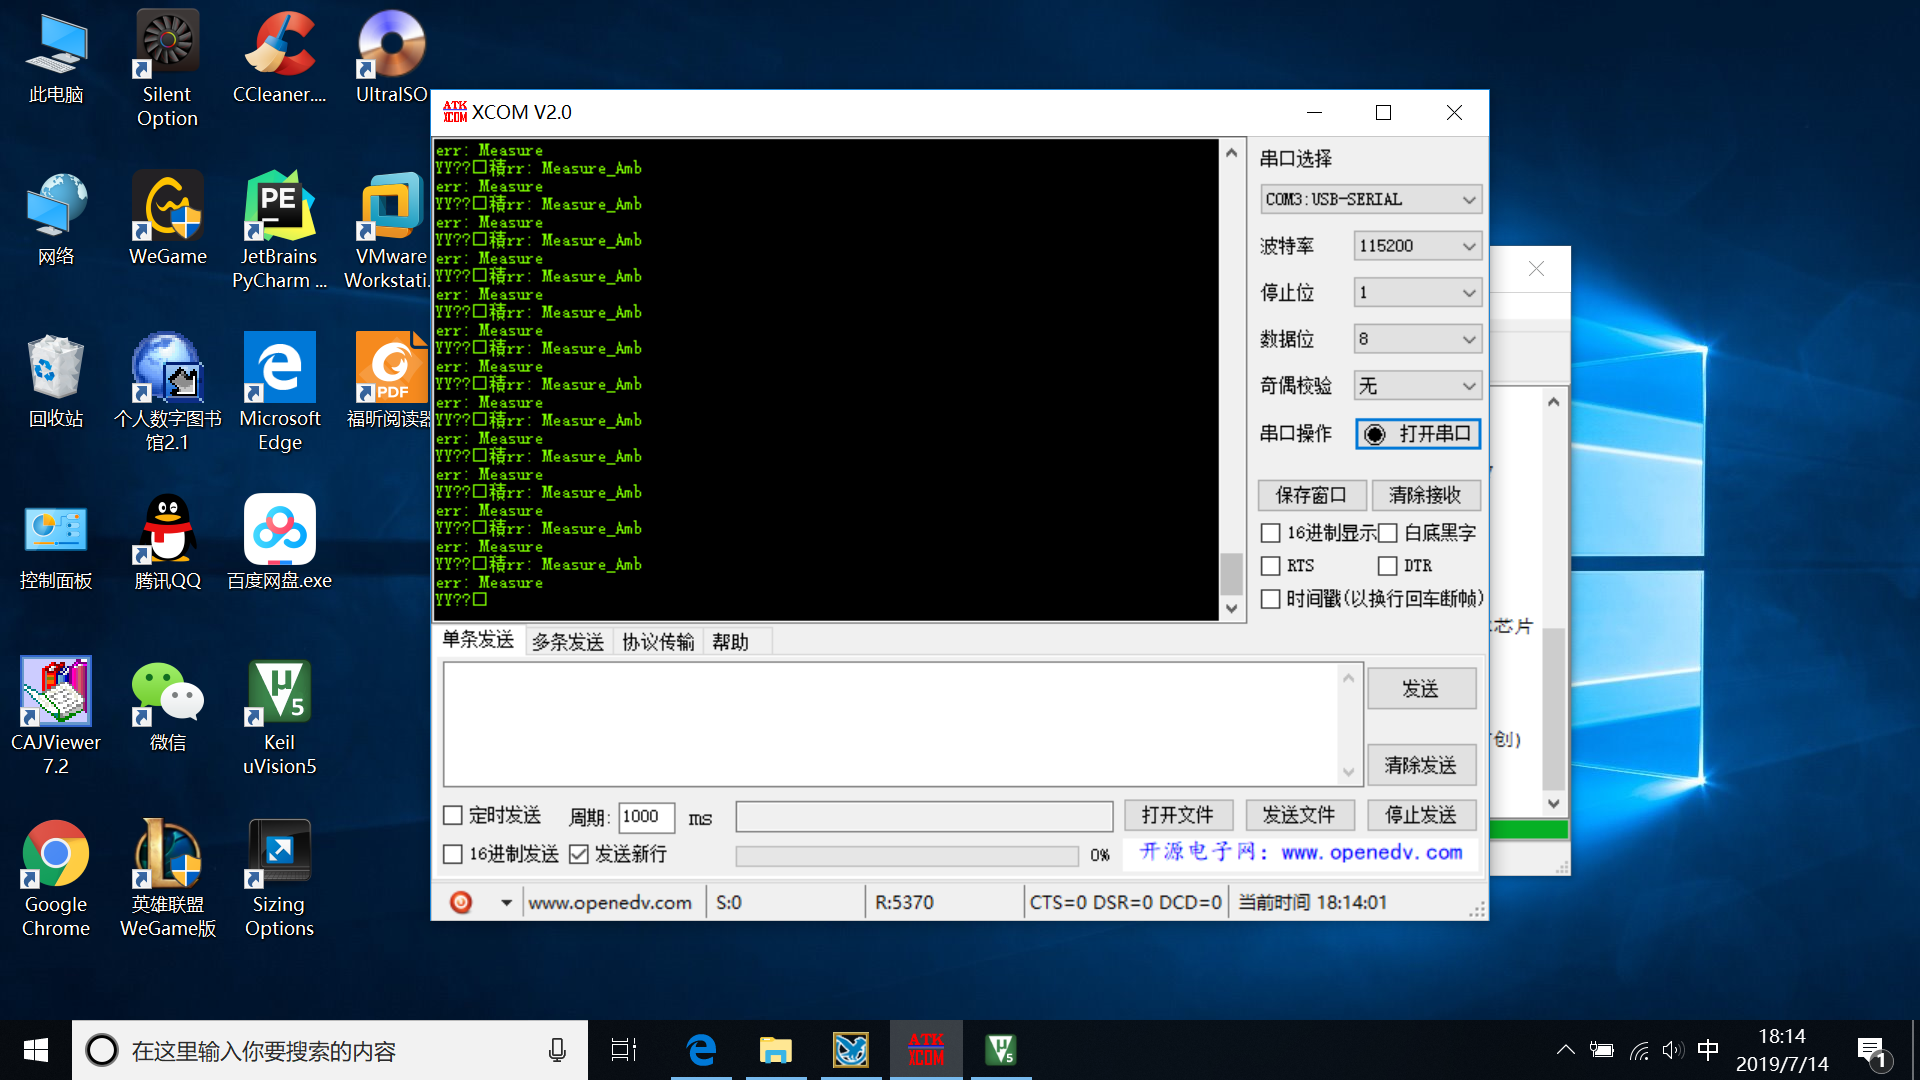The height and width of the screenshot is (1080, 1920).
Task: Enable 时间戳 timestamp checkbox
Action: click(x=1270, y=599)
